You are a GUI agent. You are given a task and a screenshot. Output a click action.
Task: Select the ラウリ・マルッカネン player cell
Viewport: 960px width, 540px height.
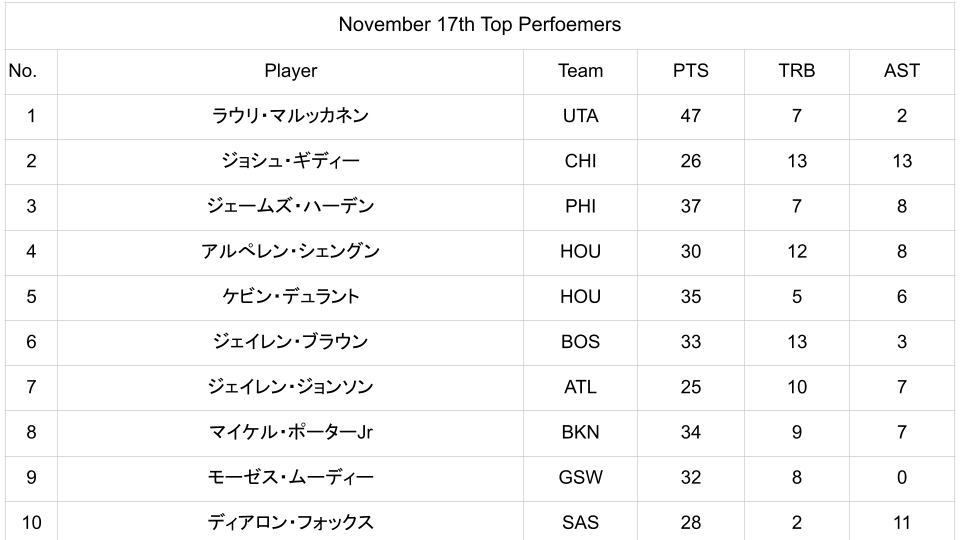point(290,116)
